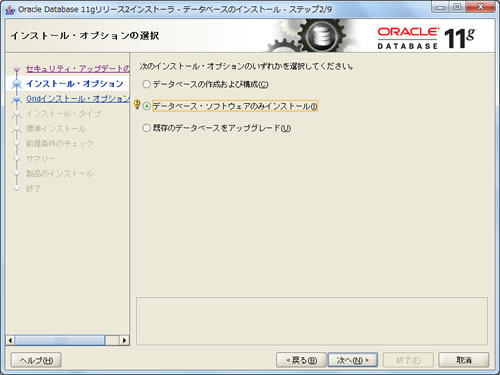Click the yellow lightbulb hint icon
500x375 pixels.
click(137, 104)
